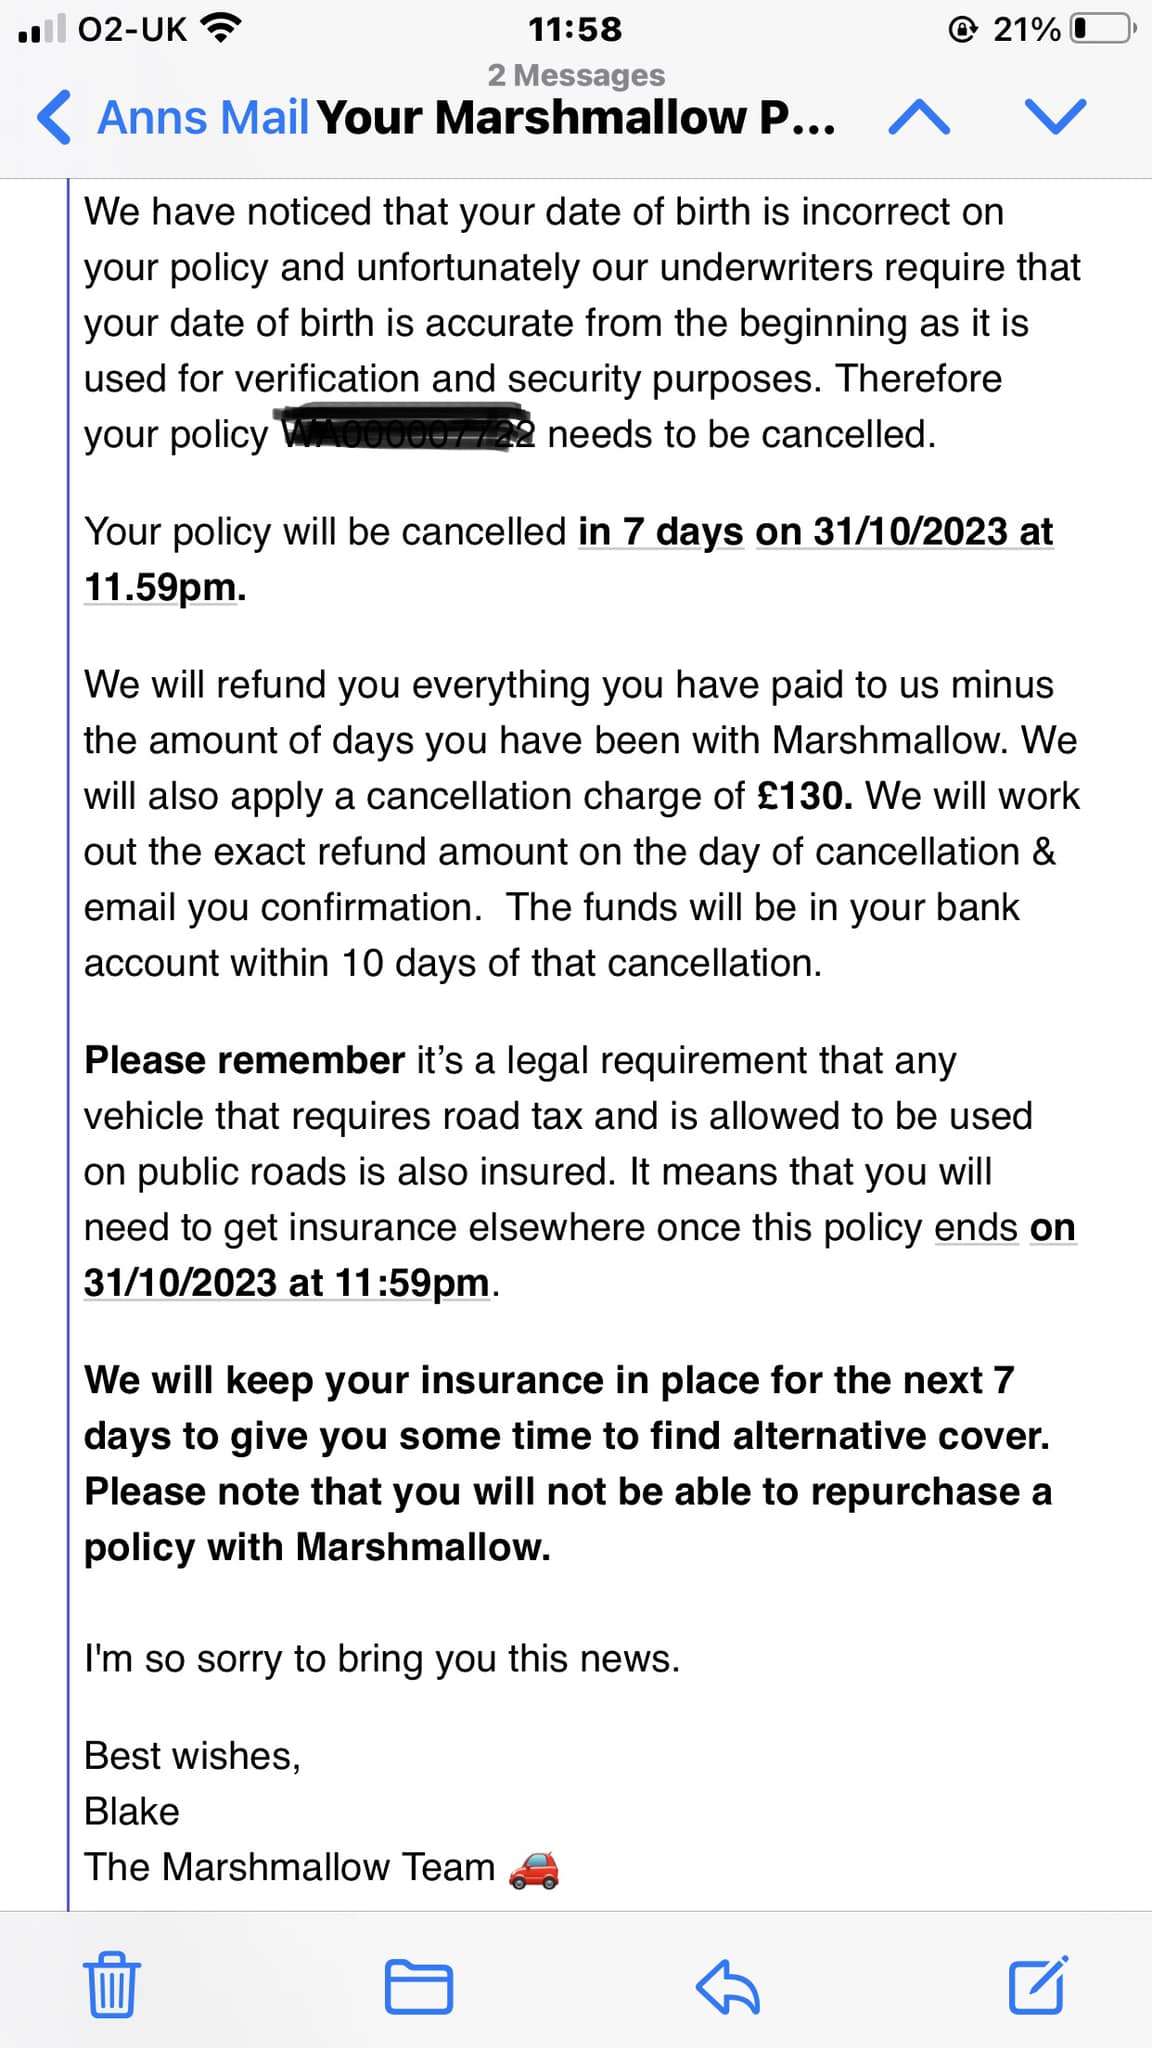
Task: Tap the Wi-Fi status icon
Action: 221,29
